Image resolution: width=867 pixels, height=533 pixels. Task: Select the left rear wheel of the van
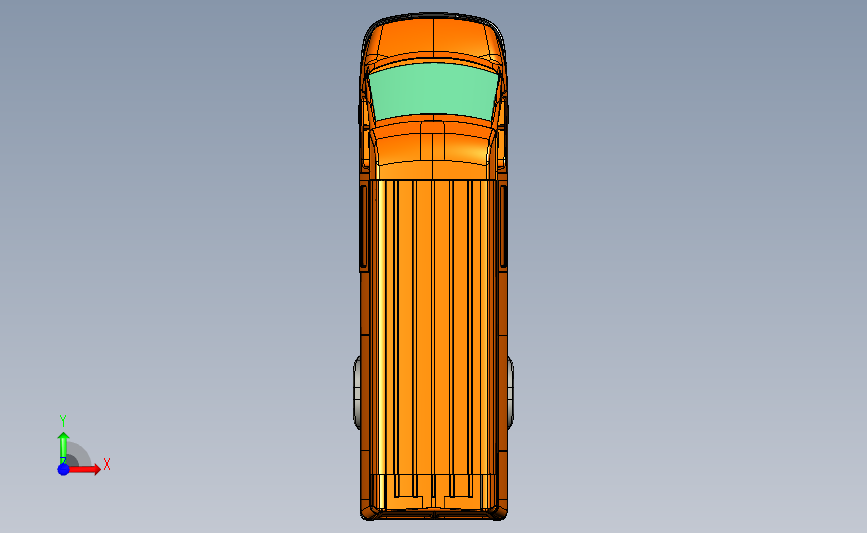357,393
